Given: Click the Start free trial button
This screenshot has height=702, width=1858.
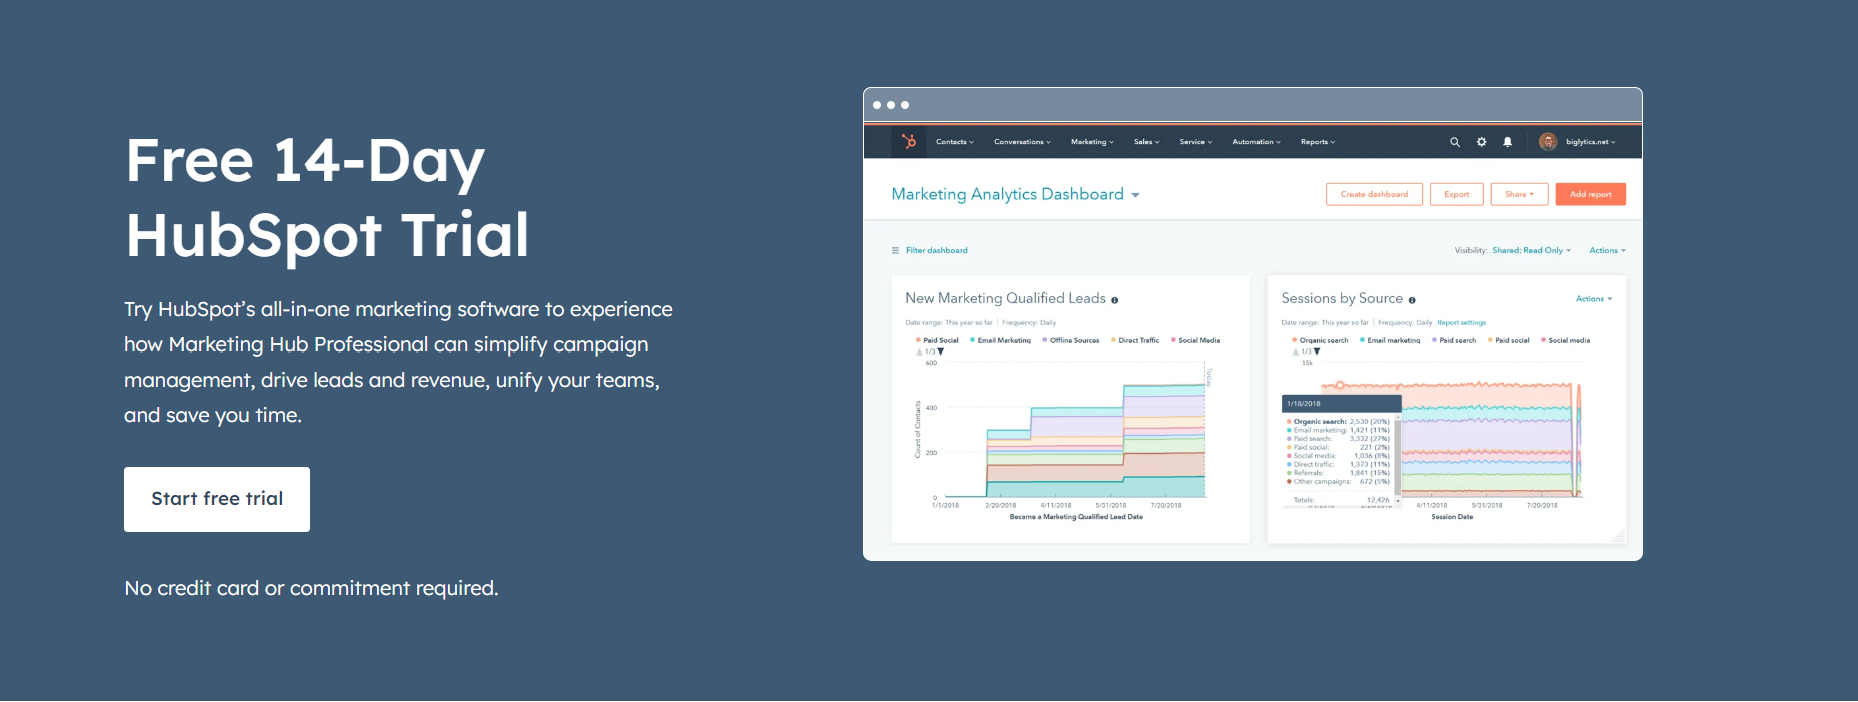Looking at the screenshot, I should 217,499.
